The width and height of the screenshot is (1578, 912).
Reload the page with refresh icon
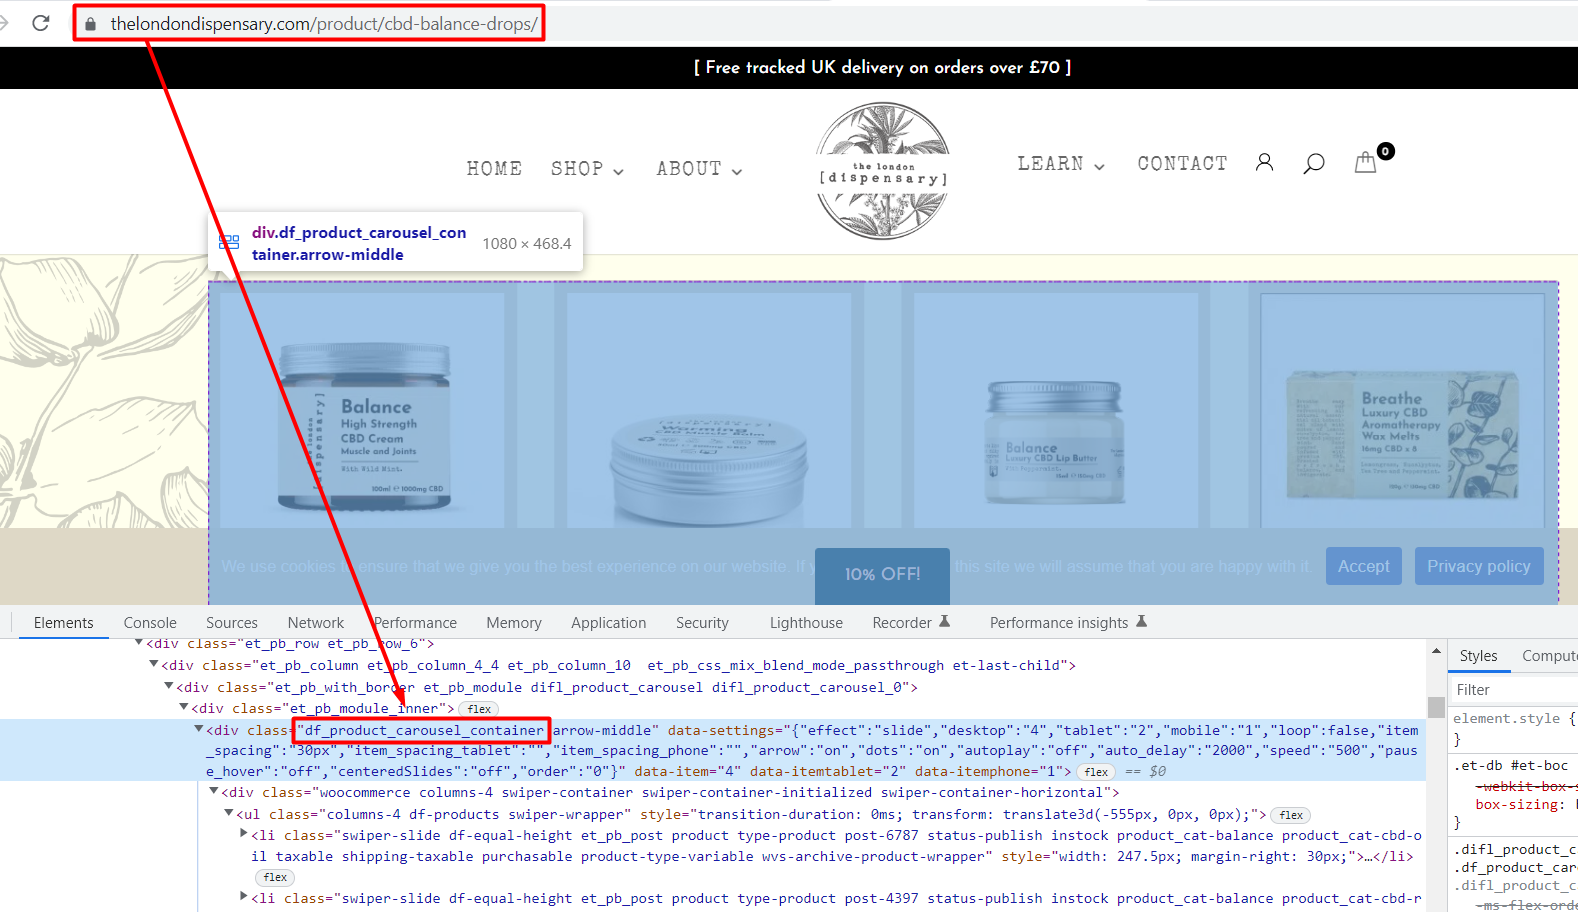pyautogui.click(x=41, y=23)
